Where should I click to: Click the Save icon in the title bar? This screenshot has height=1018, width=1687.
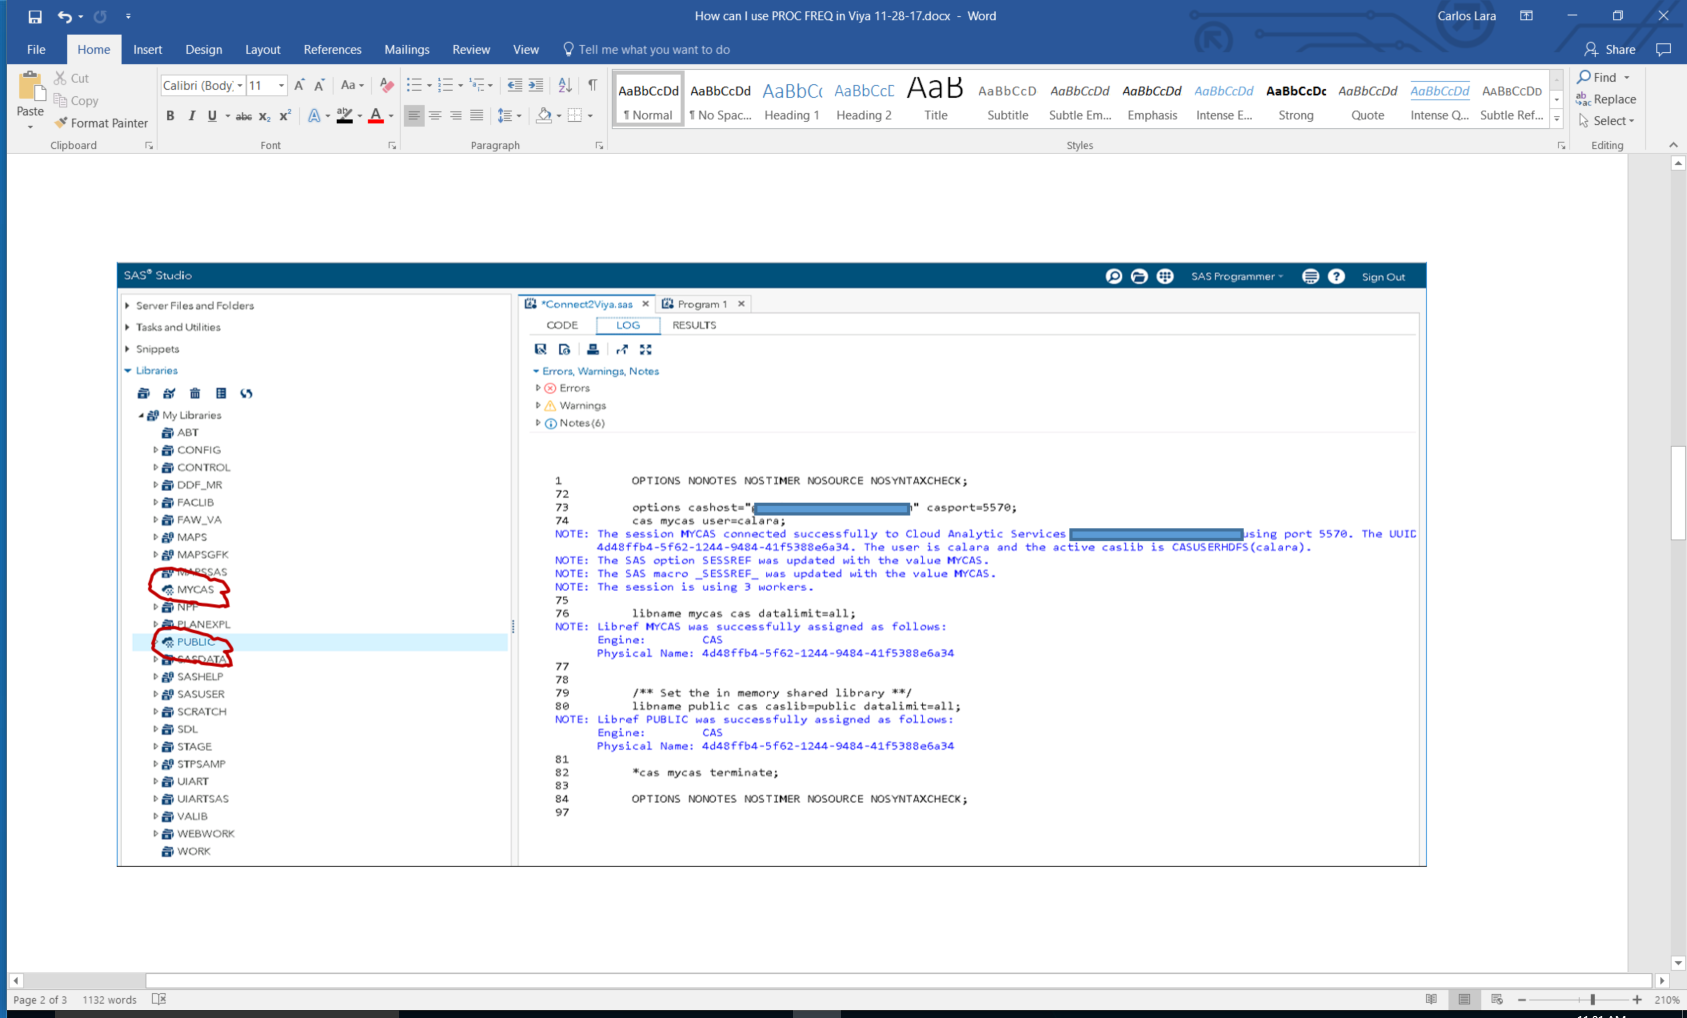pyautogui.click(x=35, y=16)
